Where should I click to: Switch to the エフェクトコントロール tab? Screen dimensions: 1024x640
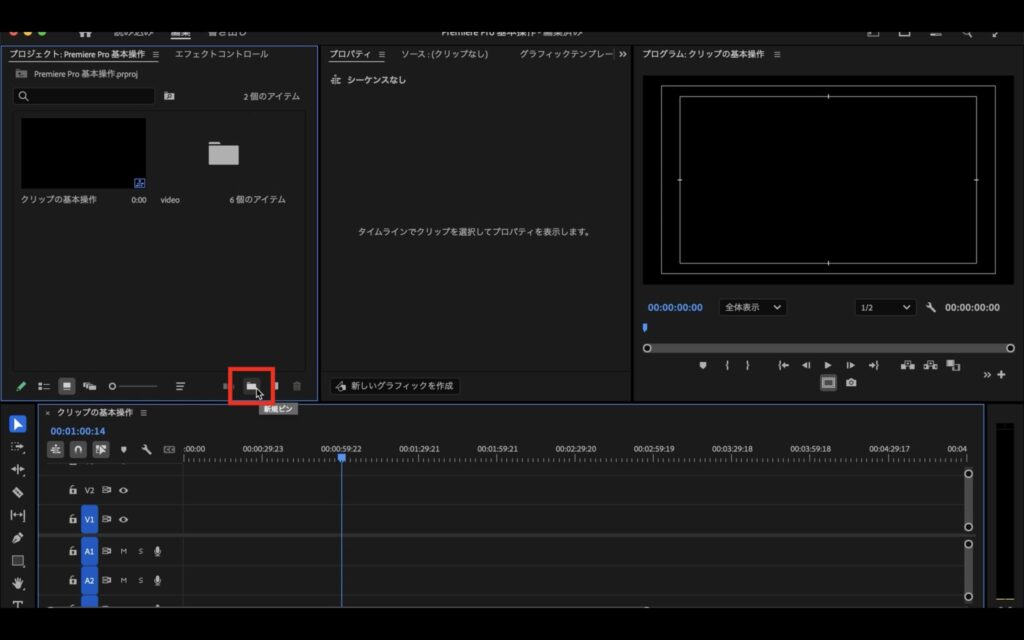click(221, 54)
